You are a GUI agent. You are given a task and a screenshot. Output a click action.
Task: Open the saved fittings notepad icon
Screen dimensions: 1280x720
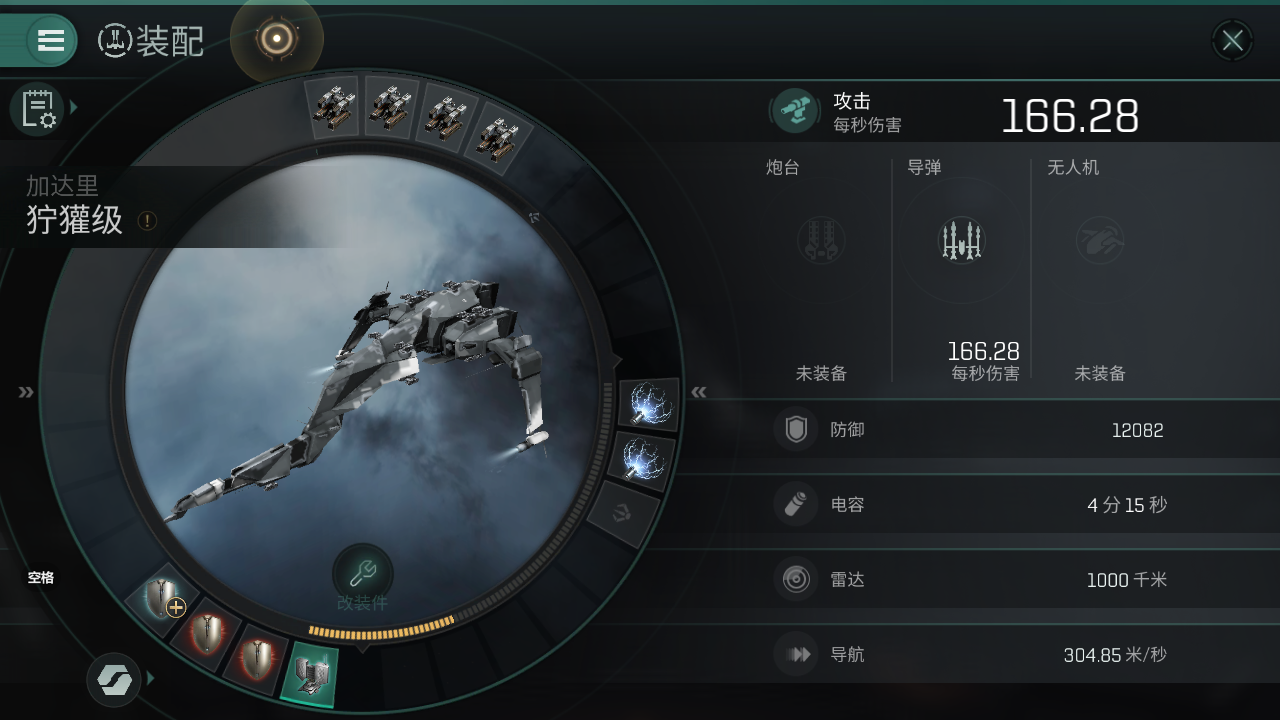click(x=38, y=108)
